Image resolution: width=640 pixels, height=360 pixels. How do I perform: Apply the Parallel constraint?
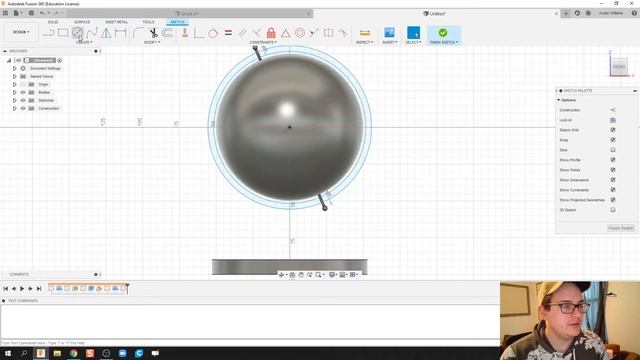tap(242, 33)
